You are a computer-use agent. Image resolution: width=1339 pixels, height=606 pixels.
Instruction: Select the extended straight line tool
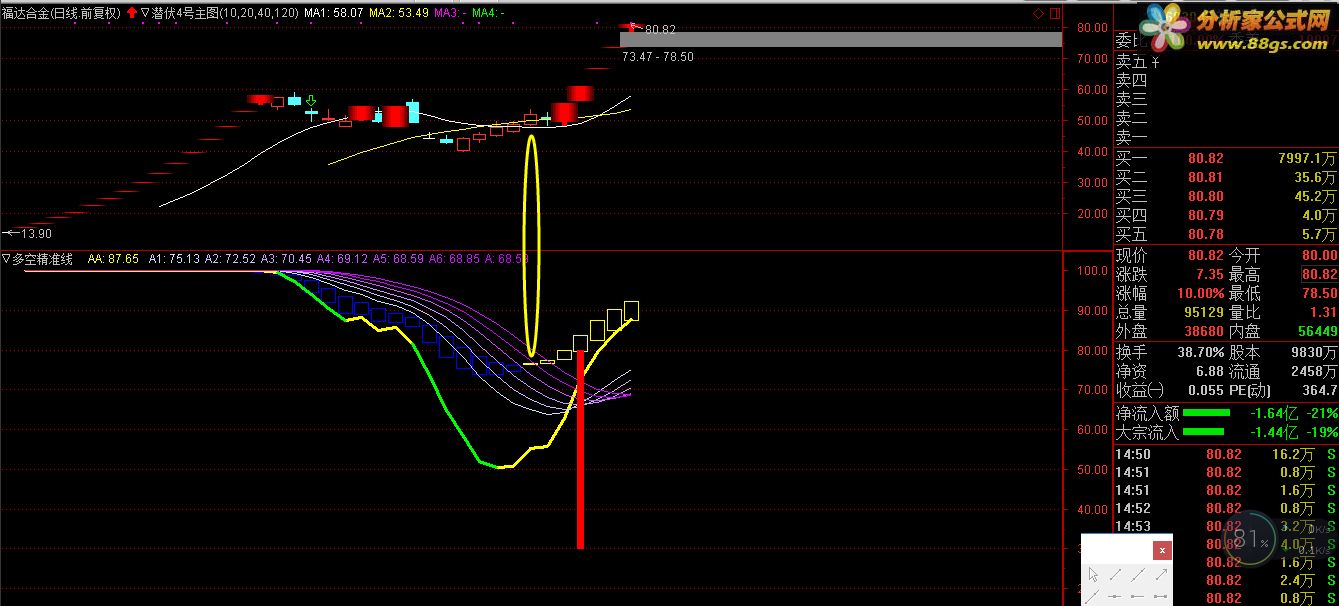coord(1138,575)
